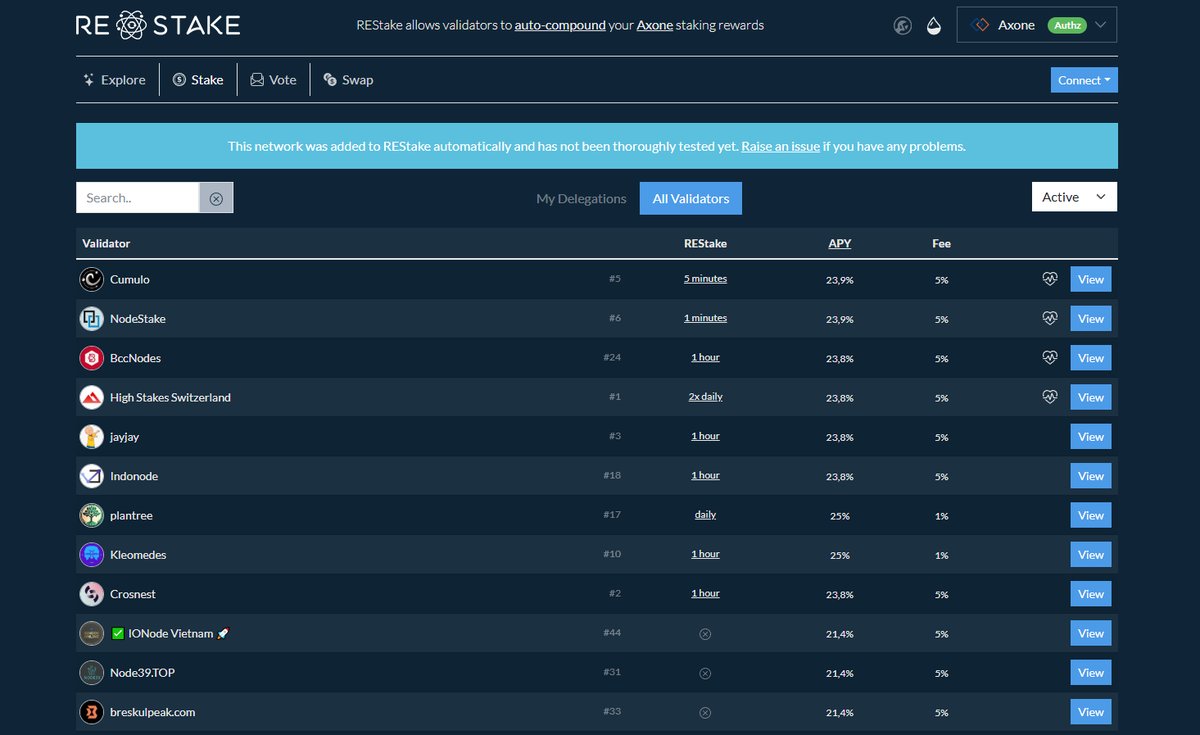This screenshot has height=735, width=1200.
Task: Switch to My Delegations
Action: pyautogui.click(x=581, y=198)
